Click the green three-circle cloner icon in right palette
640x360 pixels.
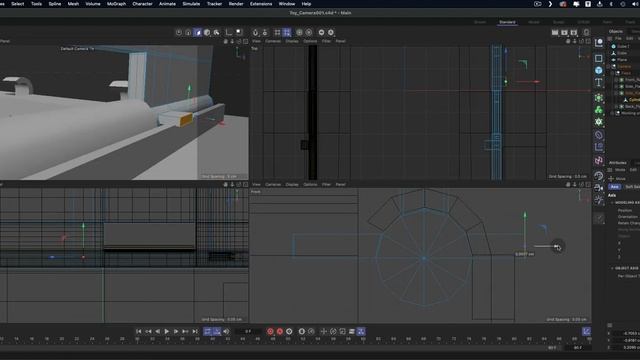[599, 109]
